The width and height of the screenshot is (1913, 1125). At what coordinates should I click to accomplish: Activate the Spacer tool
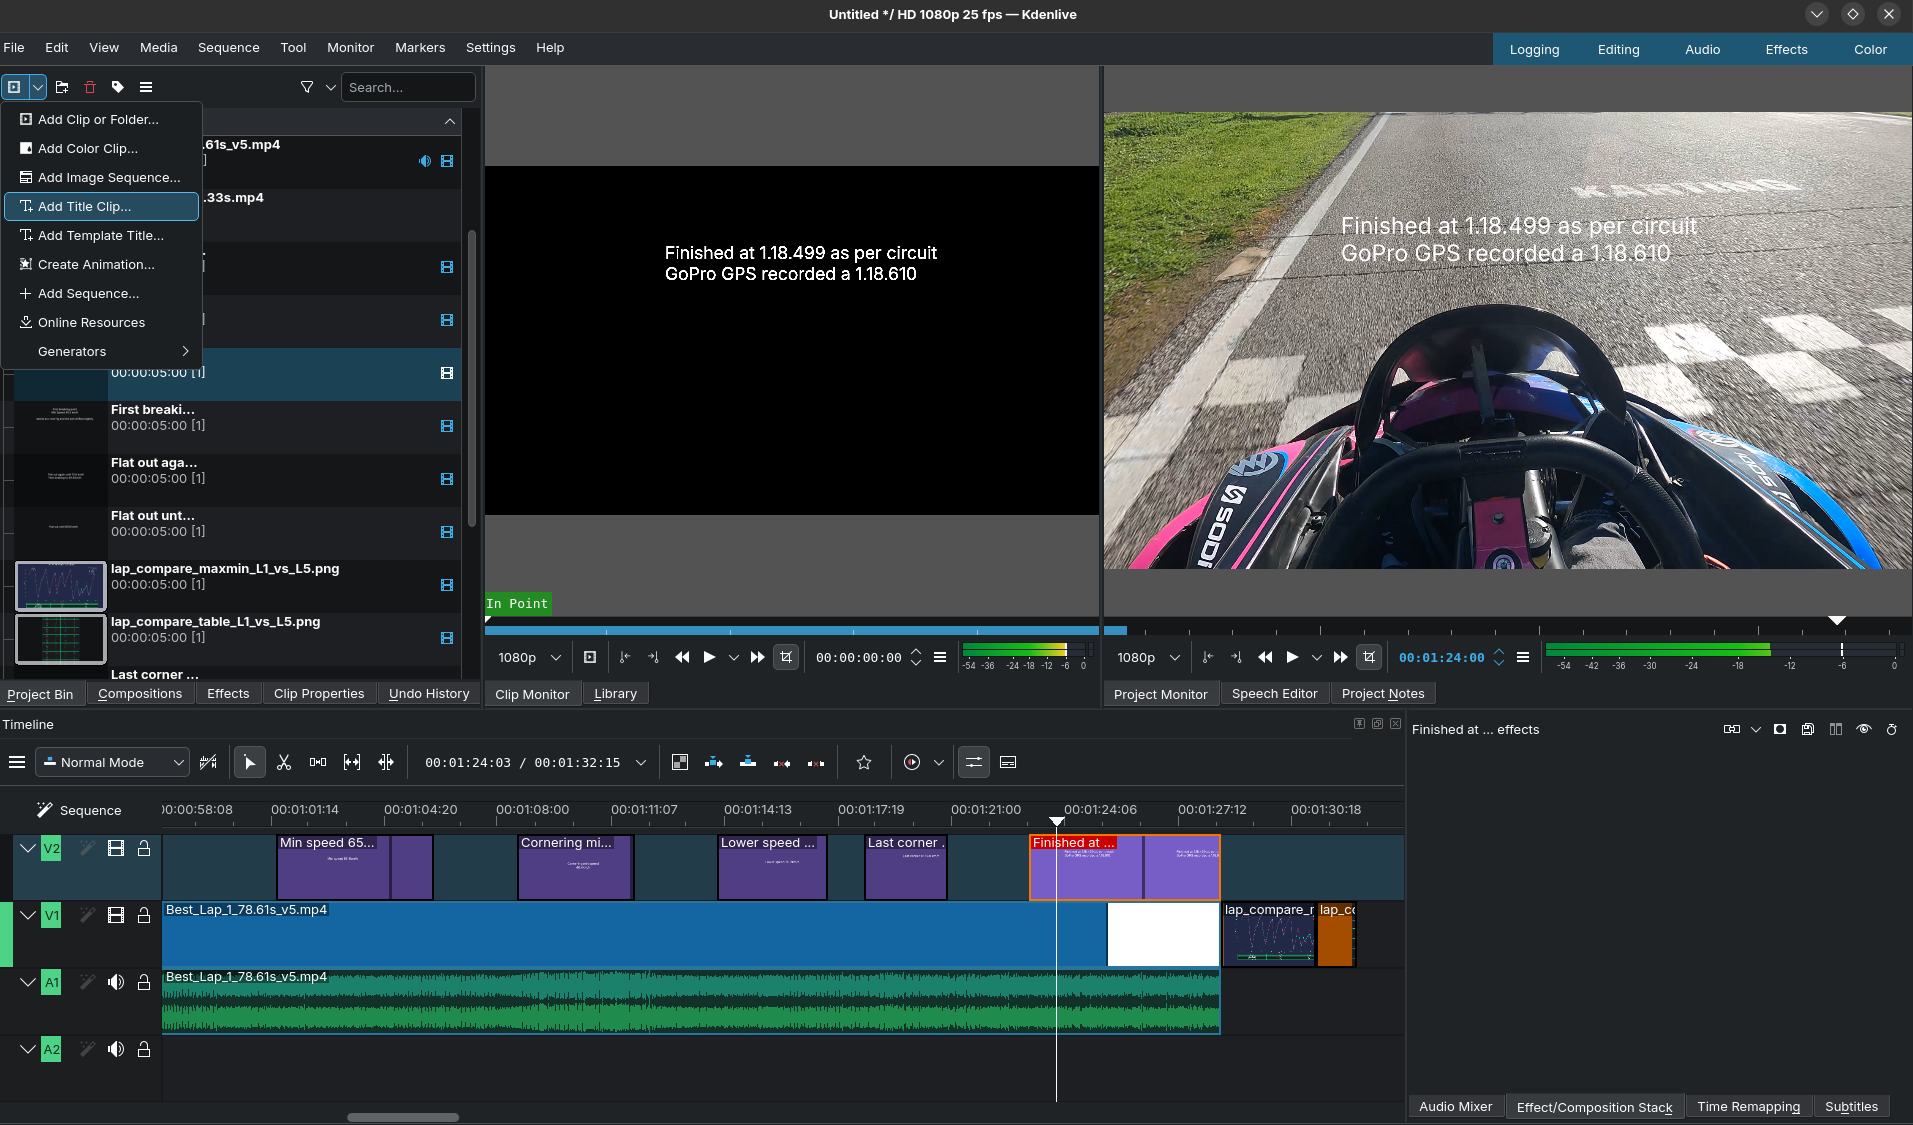[x=318, y=763]
